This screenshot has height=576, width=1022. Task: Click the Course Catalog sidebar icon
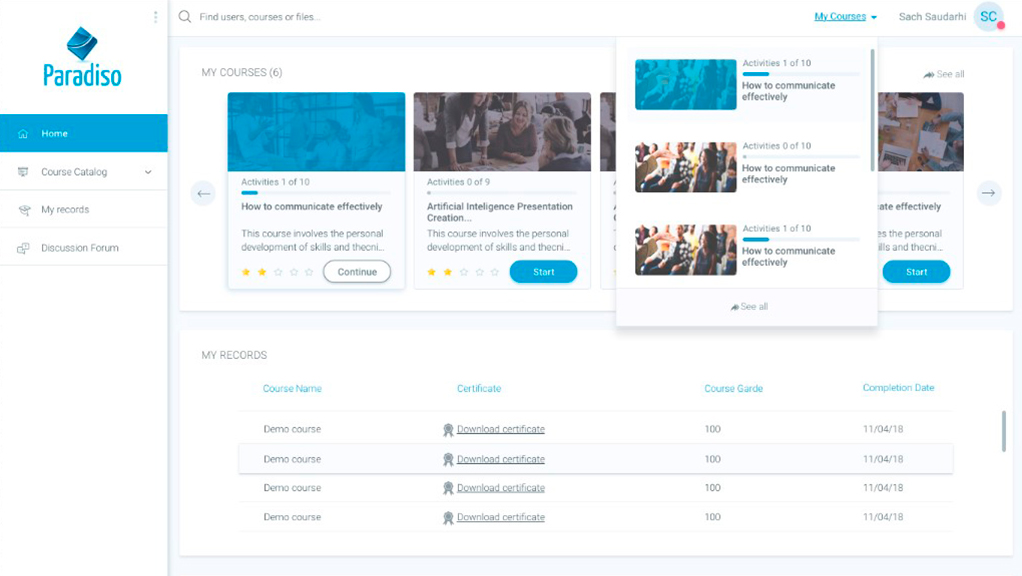23,172
